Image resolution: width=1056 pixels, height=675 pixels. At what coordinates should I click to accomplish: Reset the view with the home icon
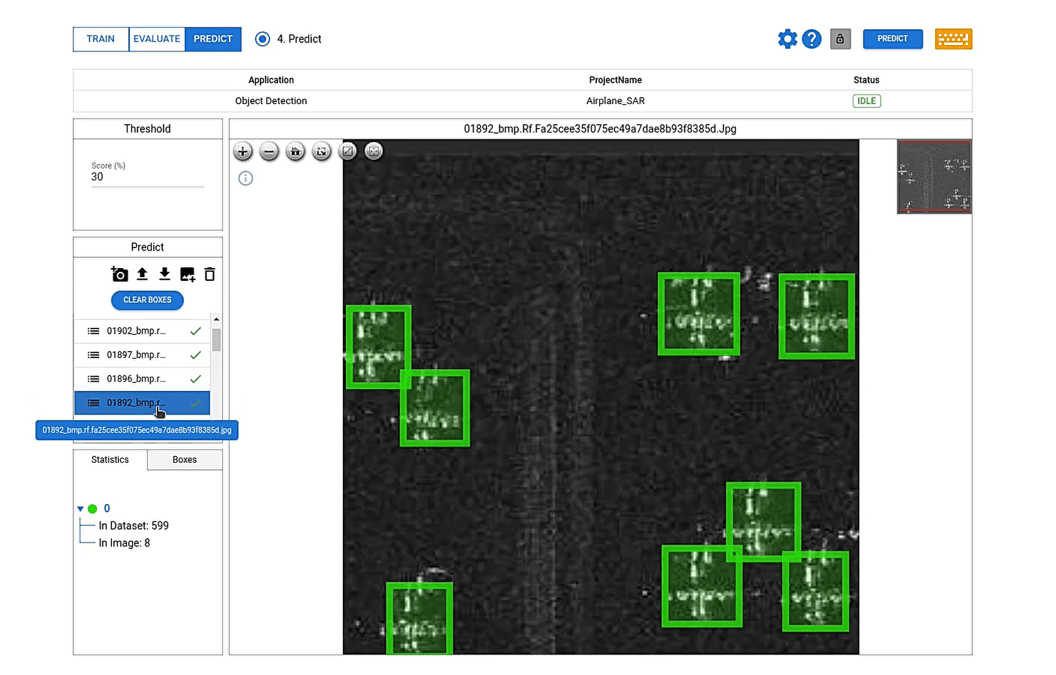(294, 151)
